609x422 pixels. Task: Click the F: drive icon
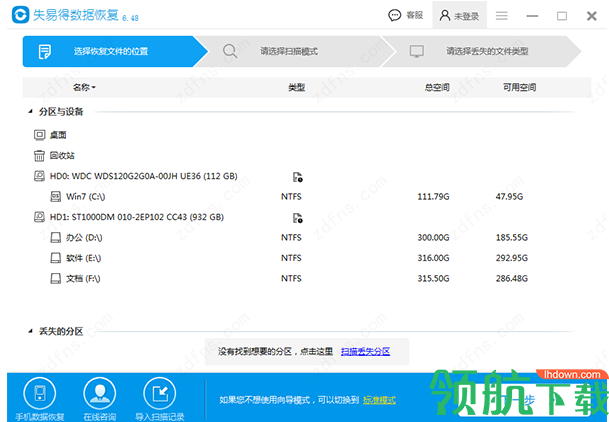click(56, 279)
